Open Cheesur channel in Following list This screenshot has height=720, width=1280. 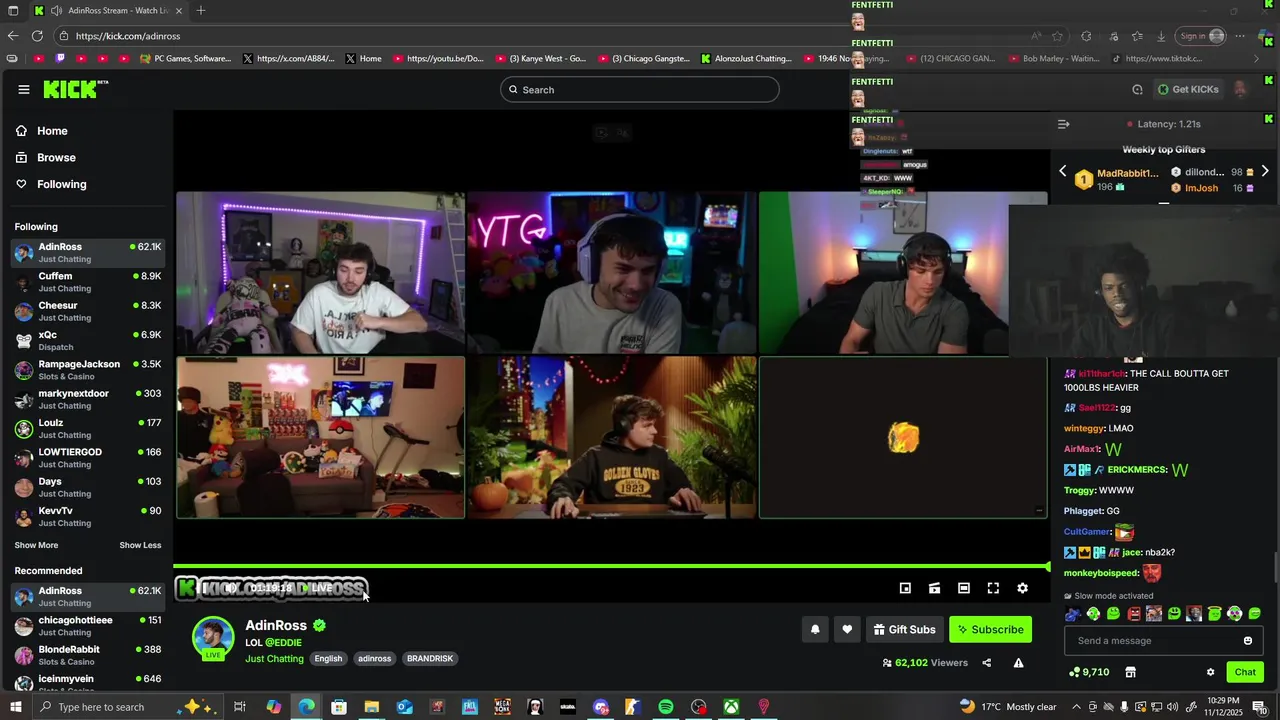tap(88, 311)
